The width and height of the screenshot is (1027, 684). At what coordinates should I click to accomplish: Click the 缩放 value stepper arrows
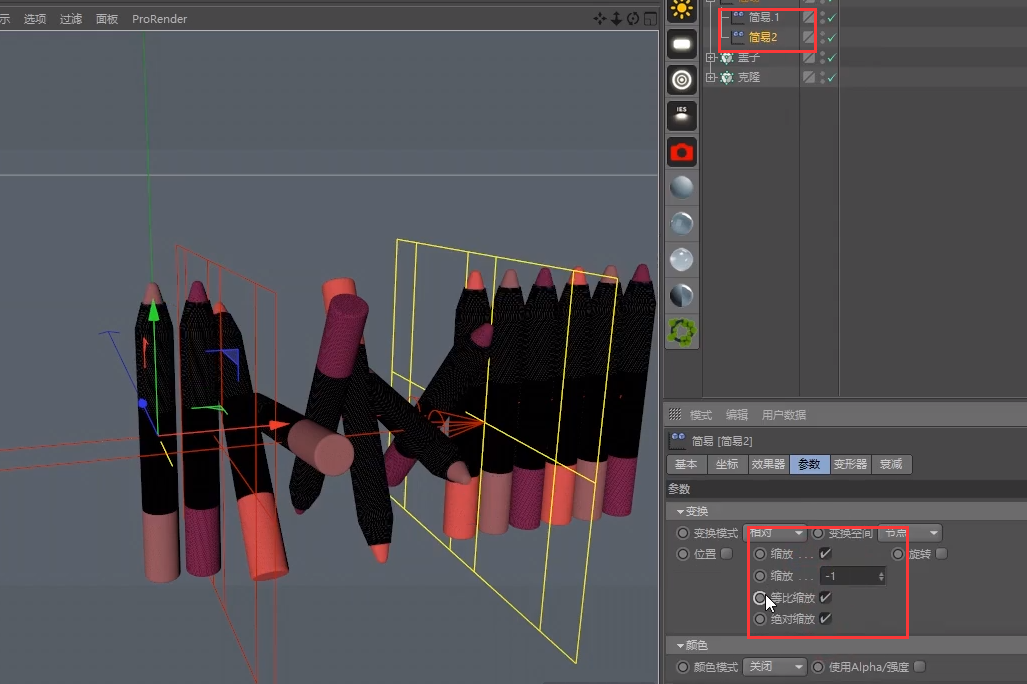coord(881,576)
